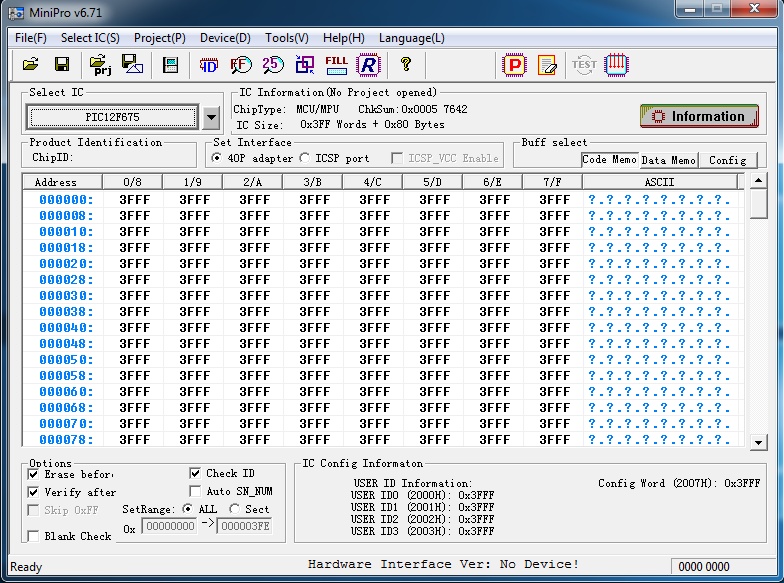Expand the Select IC dropdown arrow

point(211,118)
